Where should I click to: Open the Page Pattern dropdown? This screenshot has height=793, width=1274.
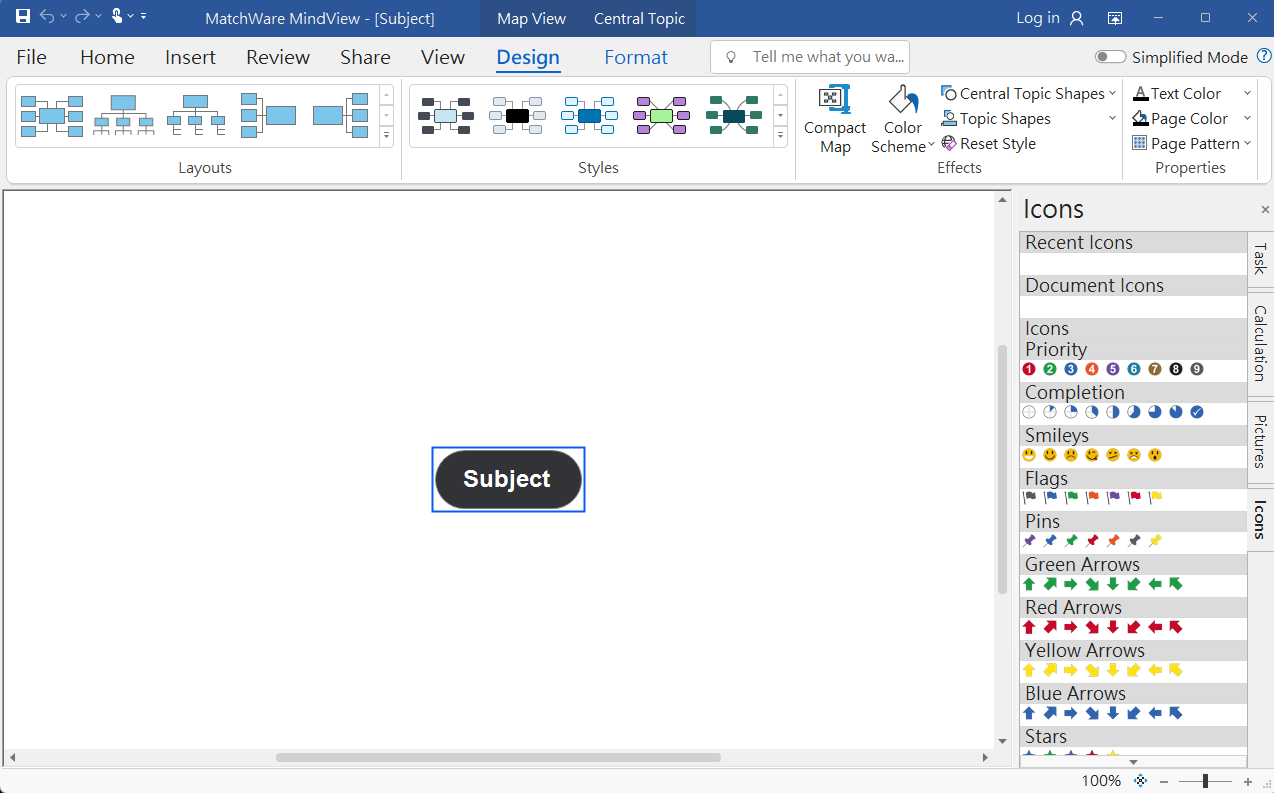coord(1247,144)
